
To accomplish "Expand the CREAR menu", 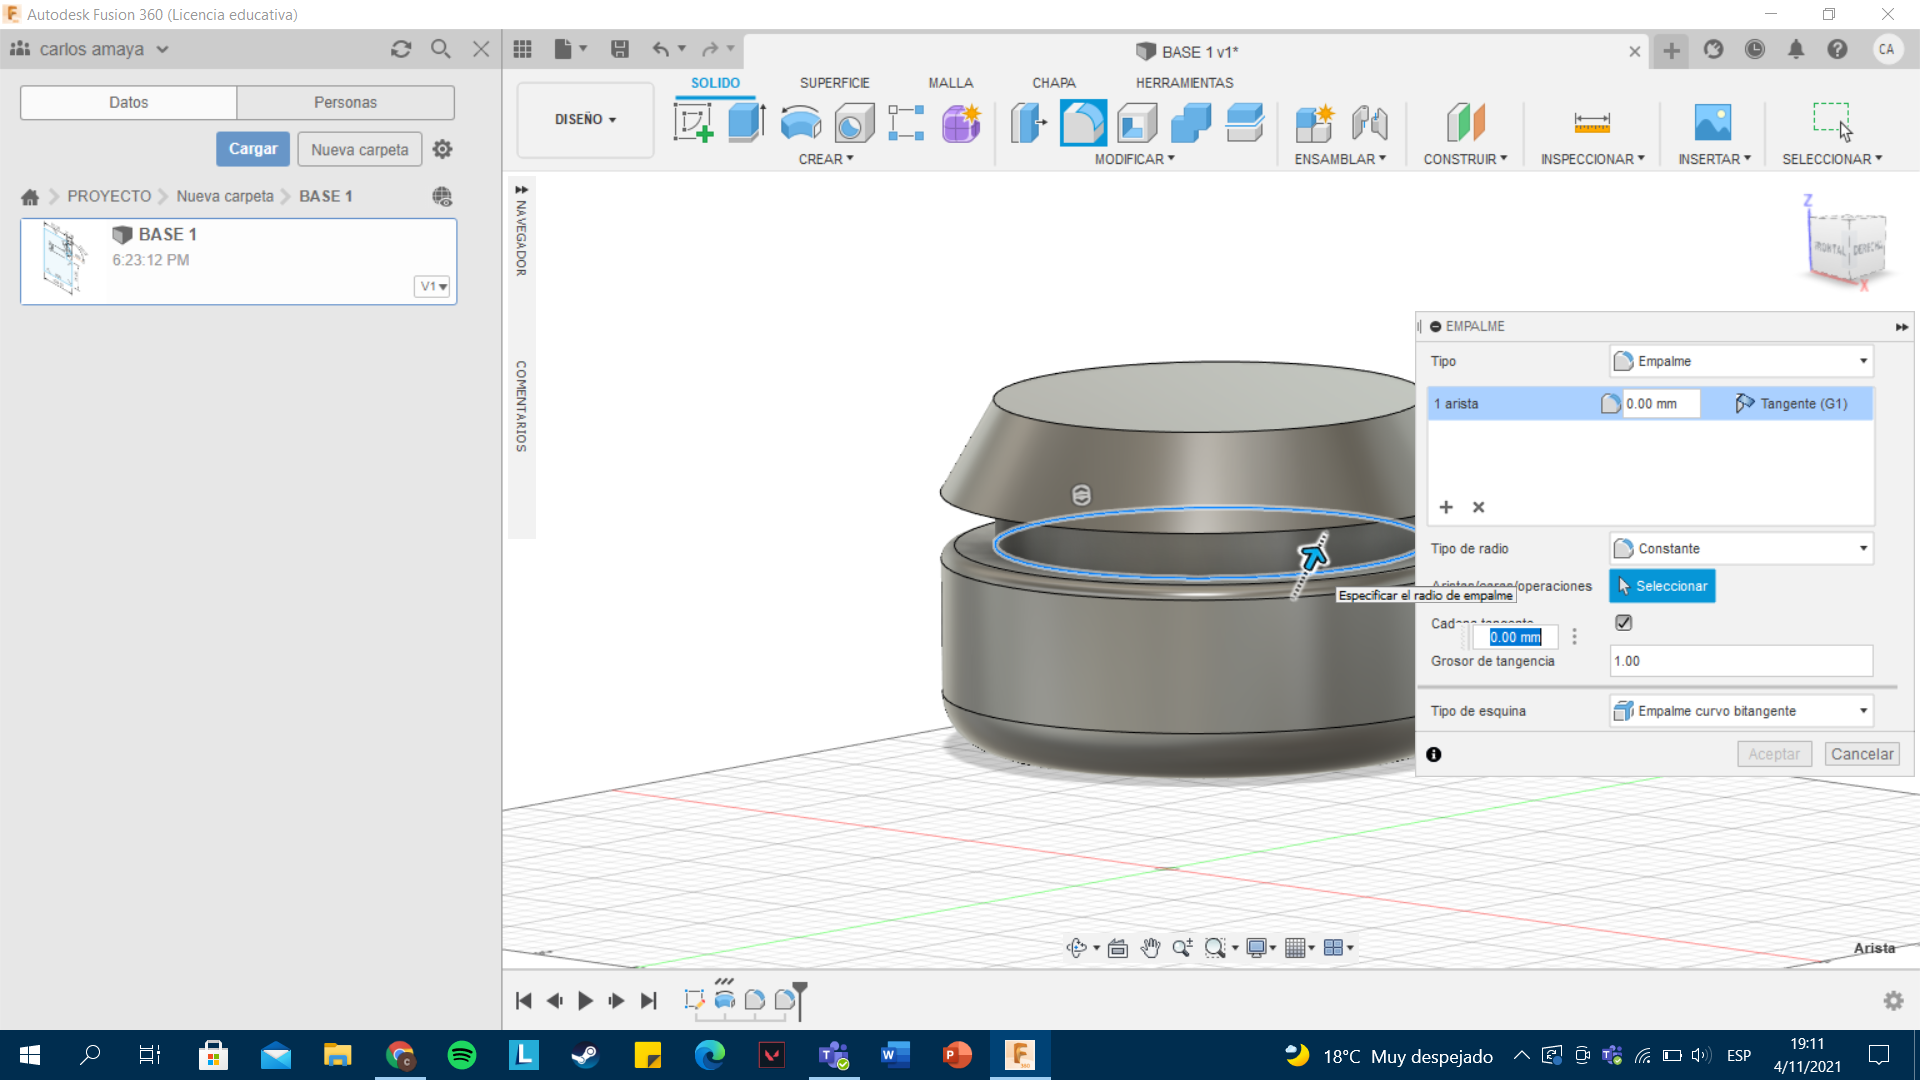I will click(x=826, y=159).
